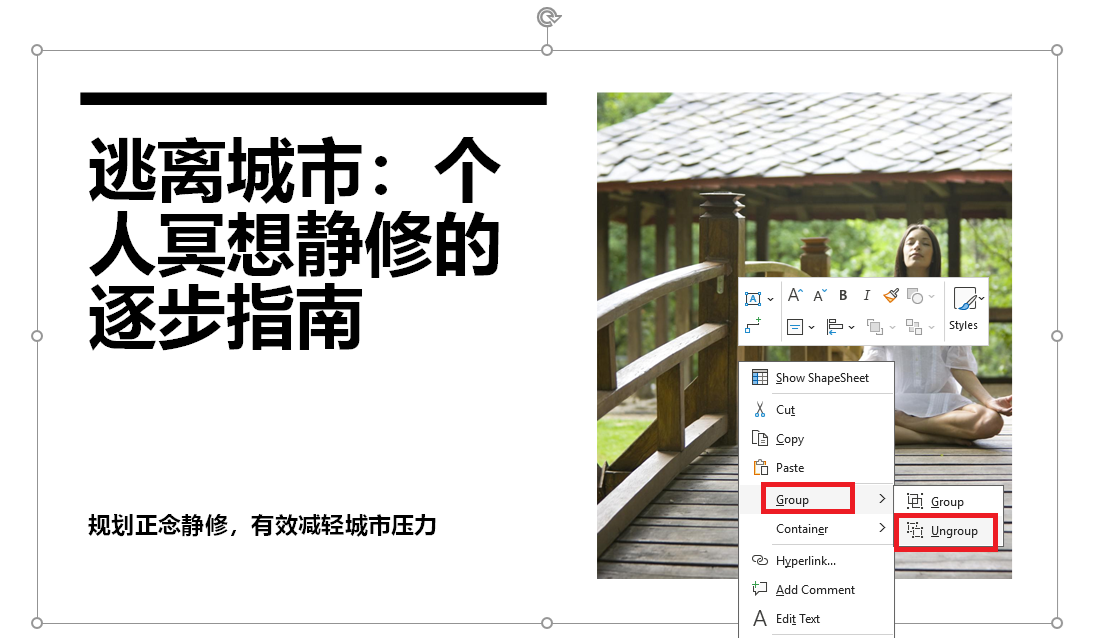1097x638 pixels.
Task: Click the rotation handle above the shape
Action: 548,17
